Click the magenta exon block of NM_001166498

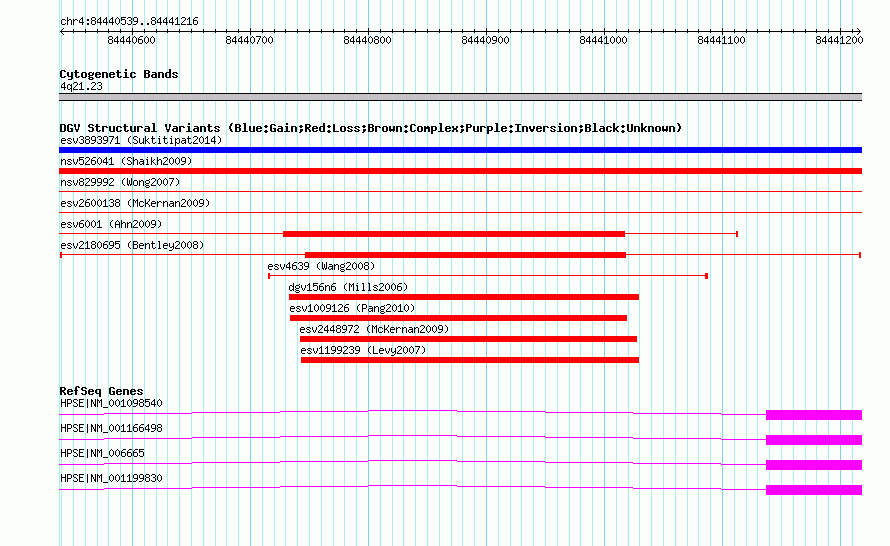(x=814, y=440)
